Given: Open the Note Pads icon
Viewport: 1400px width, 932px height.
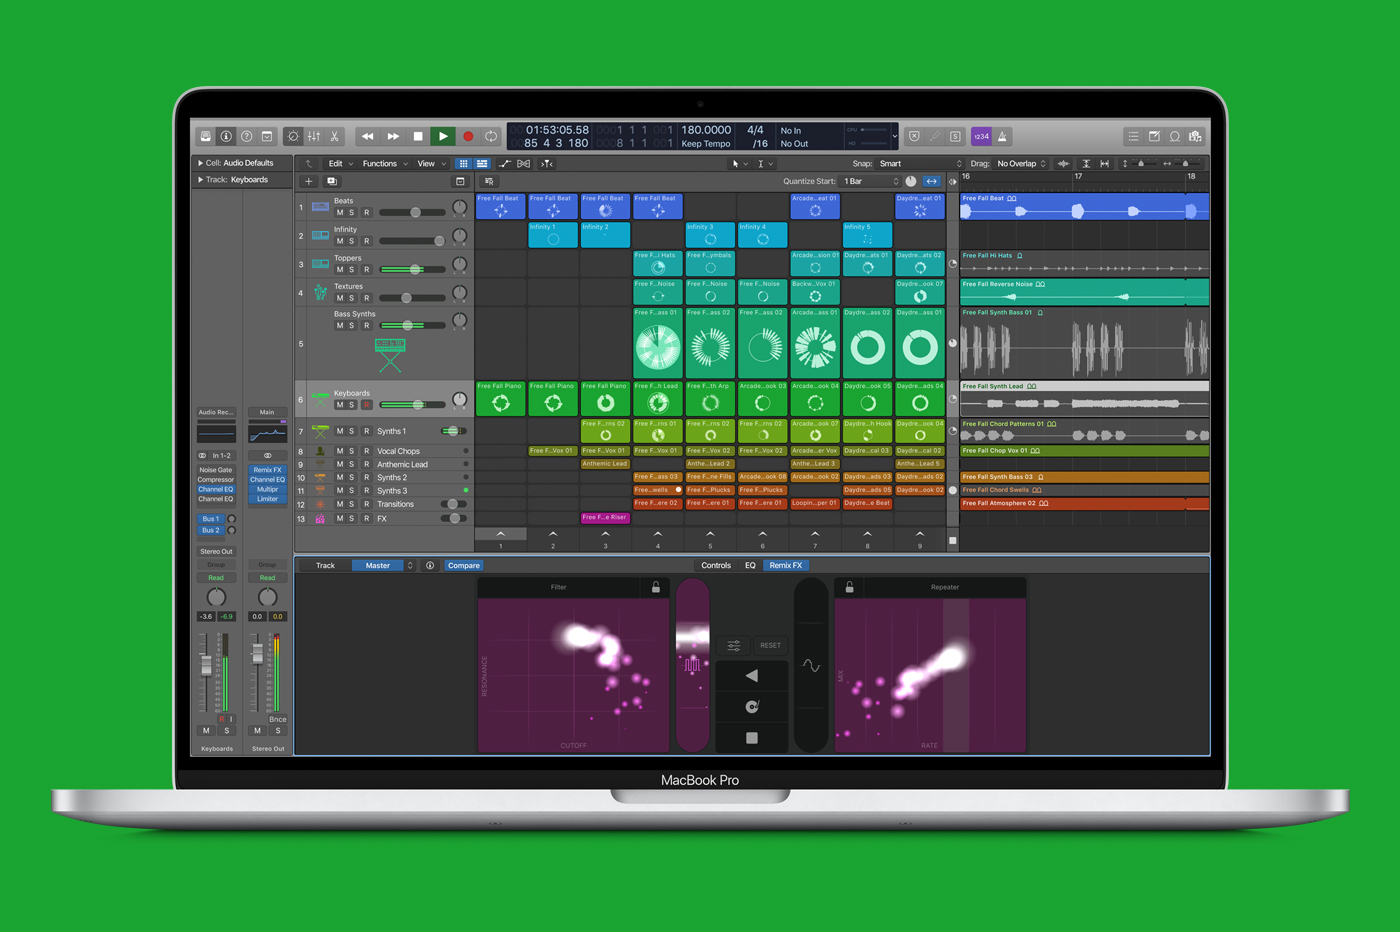Looking at the screenshot, I should [x=1154, y=136].
